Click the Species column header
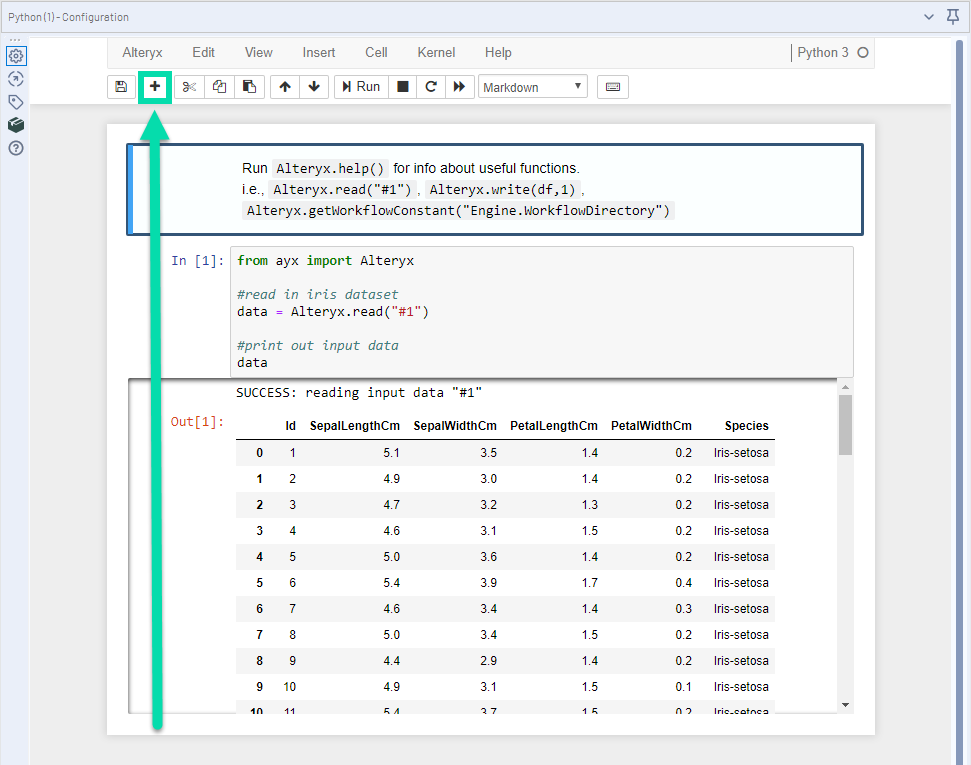This screenshot has height=765, width=971. pyautogui.click(x=746, y=426)
